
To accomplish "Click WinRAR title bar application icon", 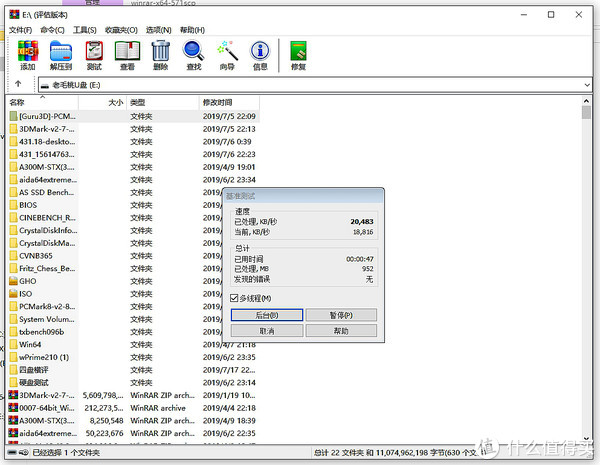I will pos(14,15).
